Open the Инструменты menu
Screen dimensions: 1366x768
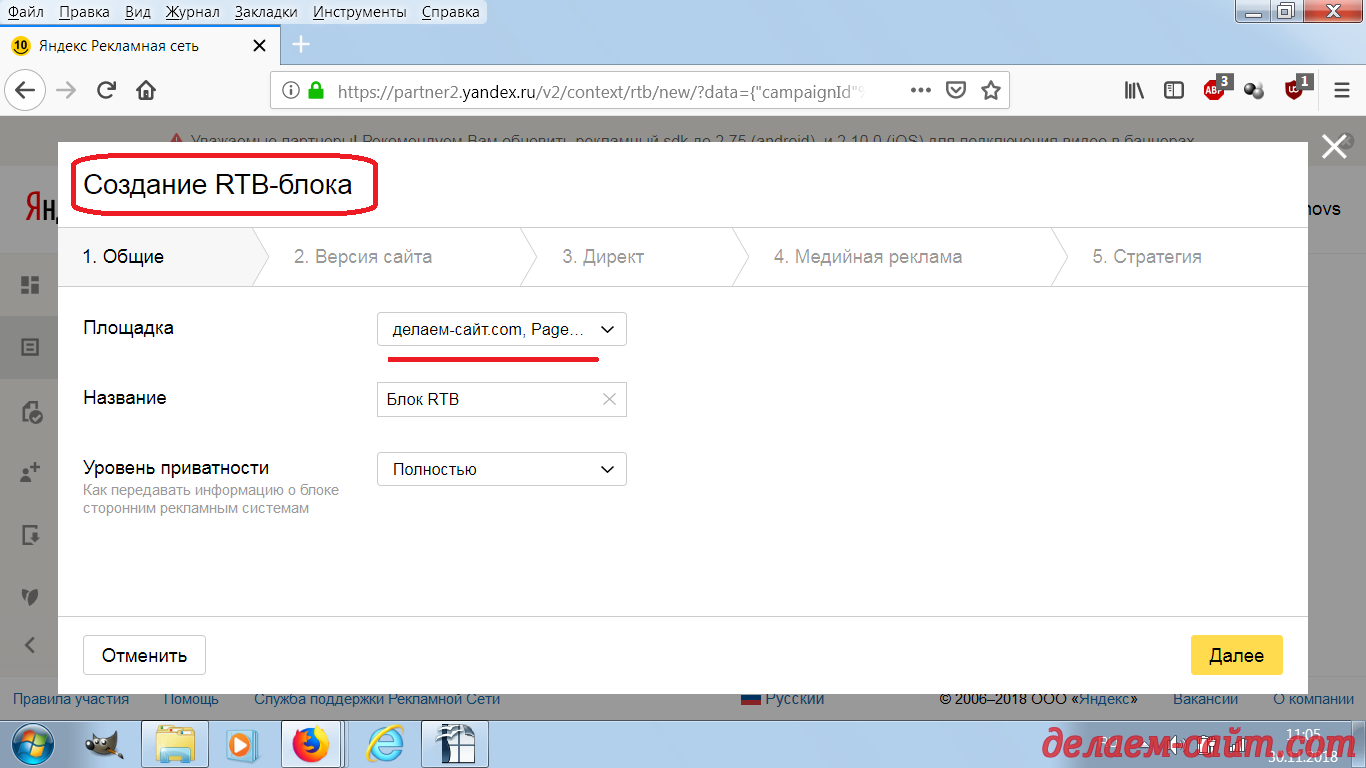click(x=359, y=12)
